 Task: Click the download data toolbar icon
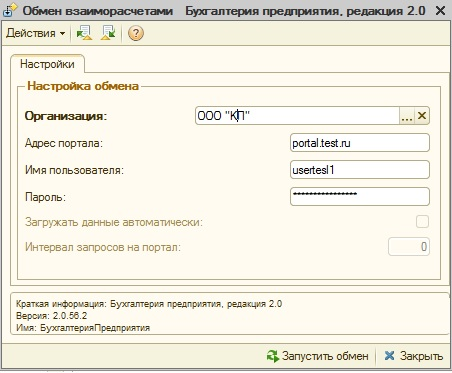point(108,33)
